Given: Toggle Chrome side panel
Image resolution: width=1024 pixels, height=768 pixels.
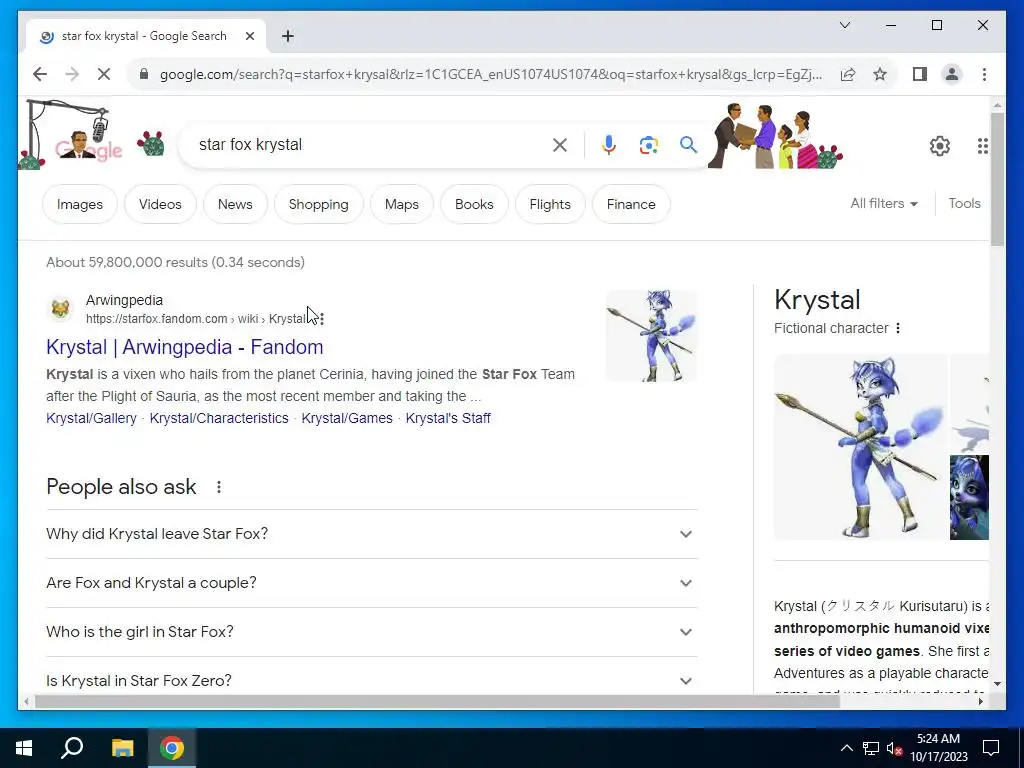Looking at the screenshot, I should 920,74.
